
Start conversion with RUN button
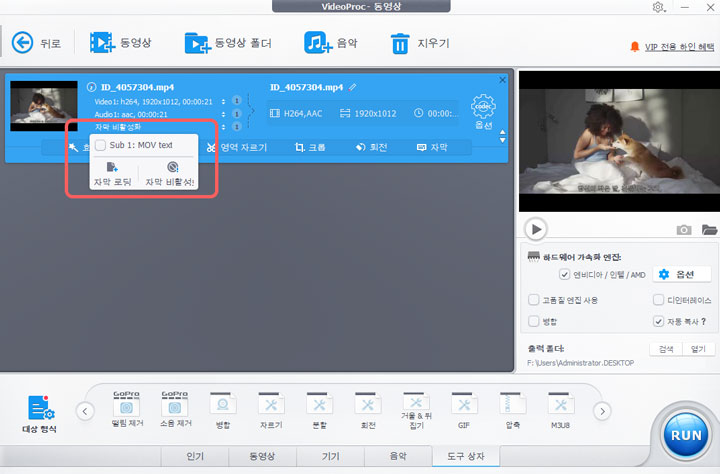click(x=686, y=435)
